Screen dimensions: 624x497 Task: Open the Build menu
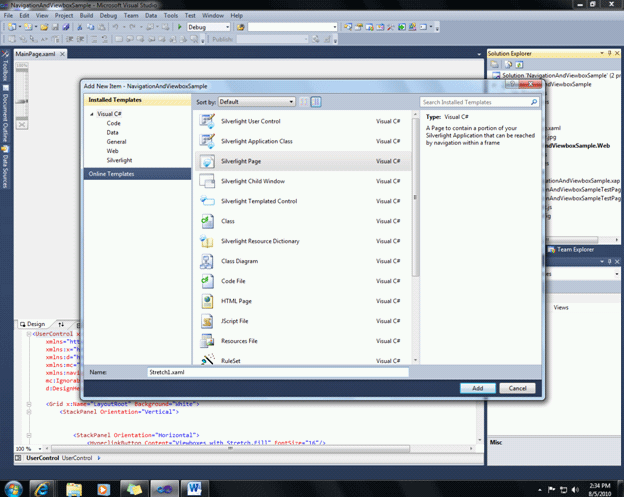[x=86, y=16]
